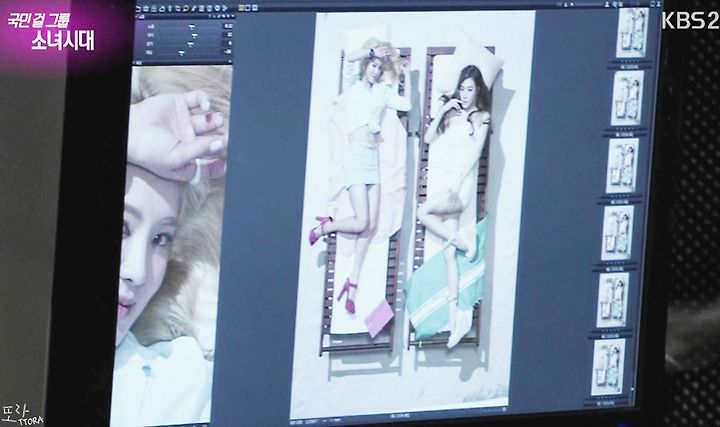Move the bottom slider handle in adjustments panel

[x=181, y=53]
